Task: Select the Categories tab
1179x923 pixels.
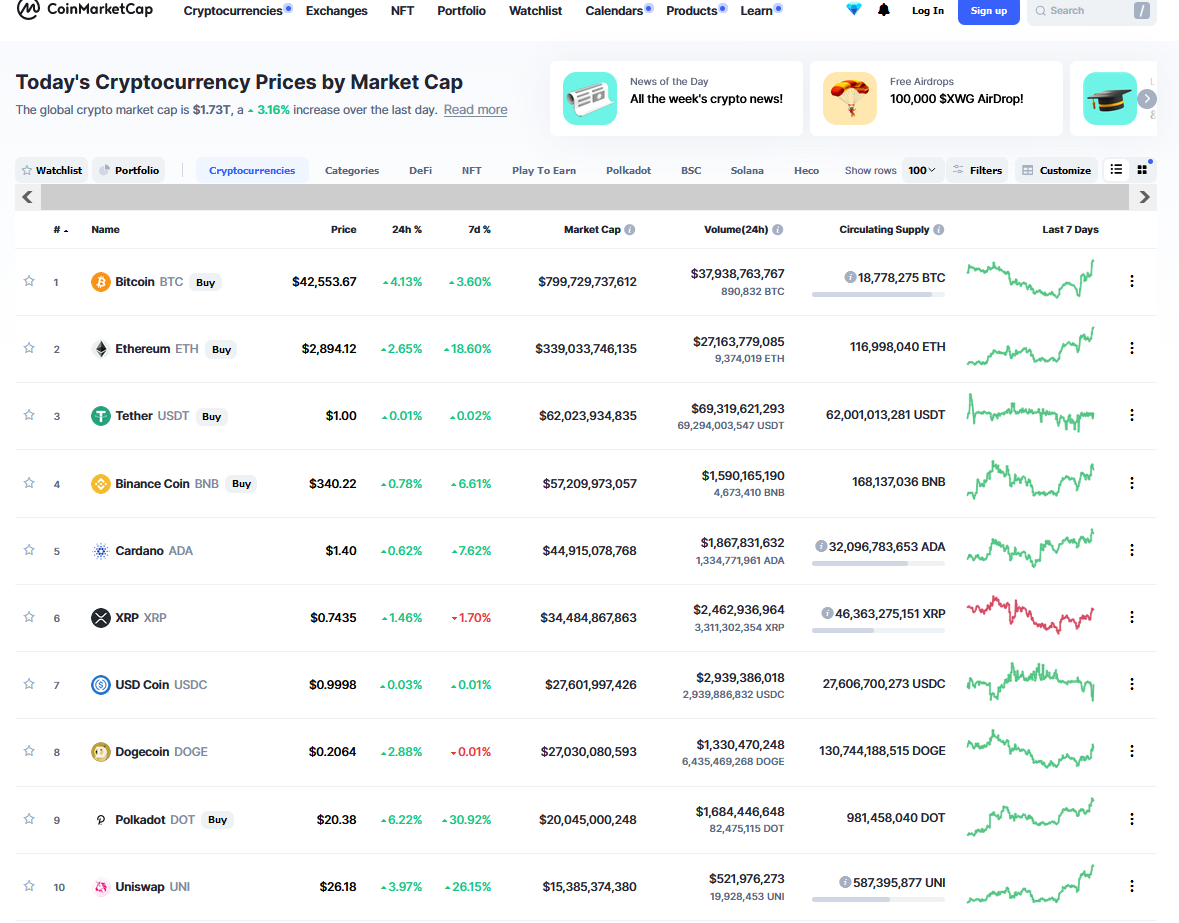Action: click(x=352, y=171)
